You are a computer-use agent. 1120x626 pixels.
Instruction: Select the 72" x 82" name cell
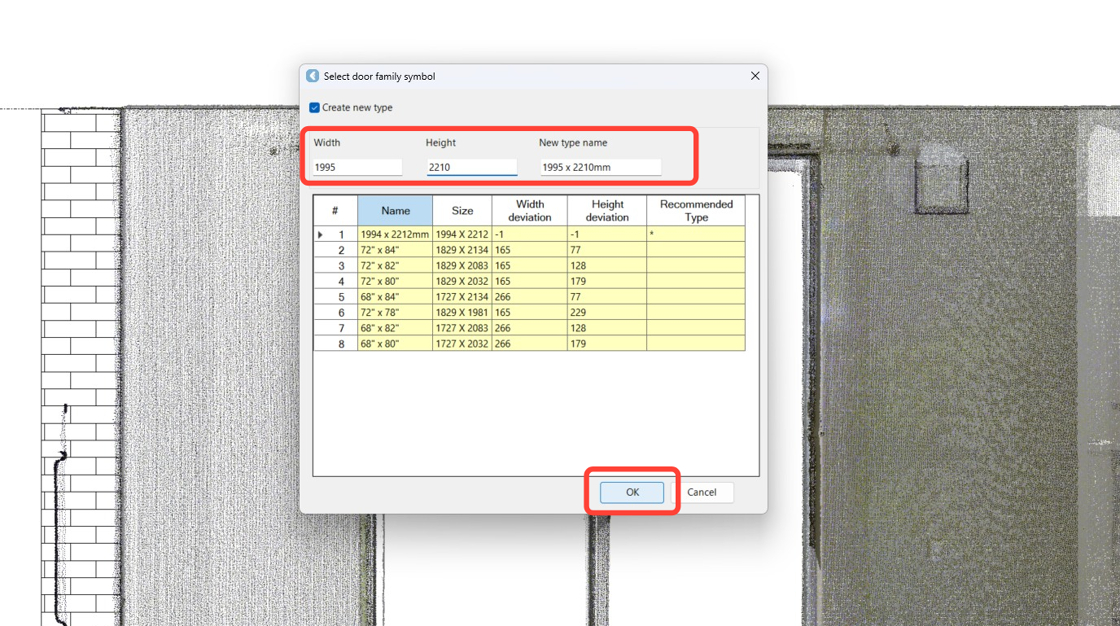395,266
